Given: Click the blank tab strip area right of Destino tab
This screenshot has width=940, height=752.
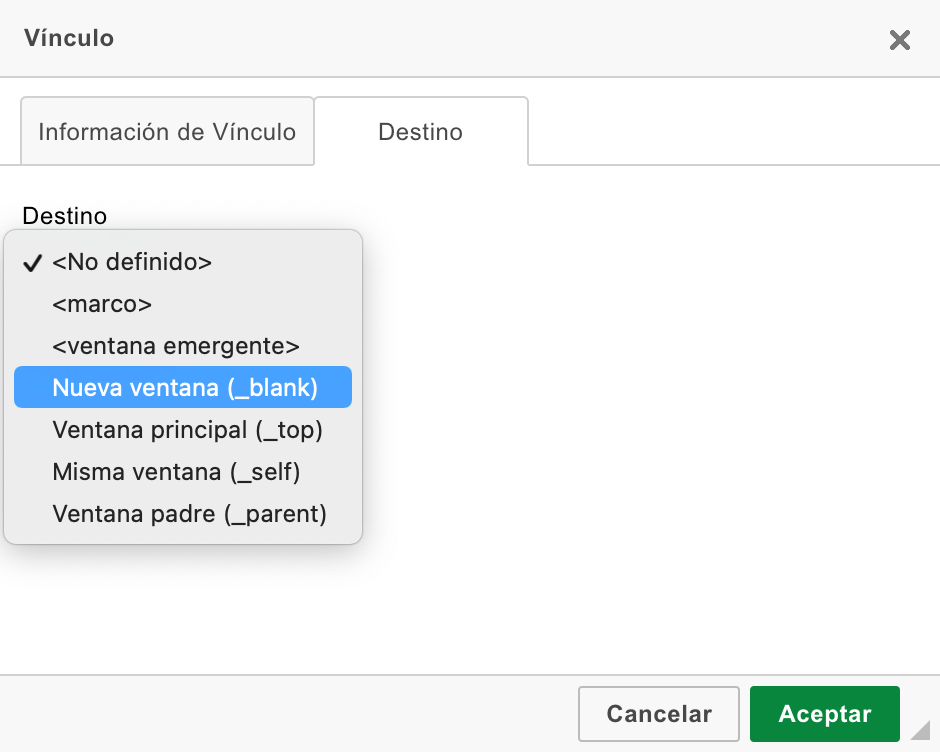Looking at the screenshot, I should (x=731, y=131).
